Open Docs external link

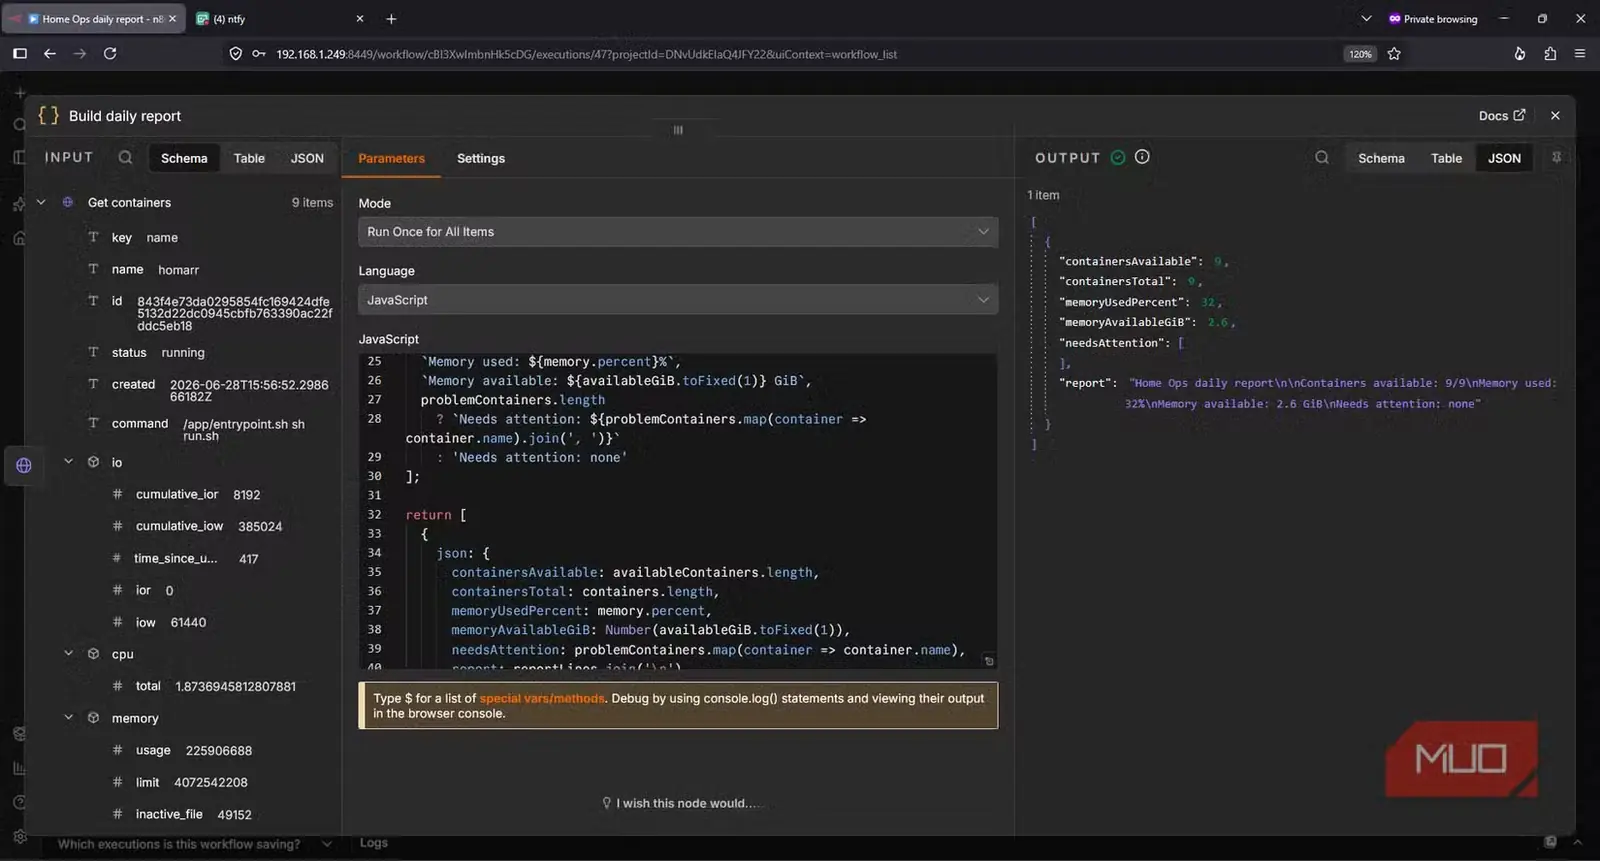click(1502, 116)
